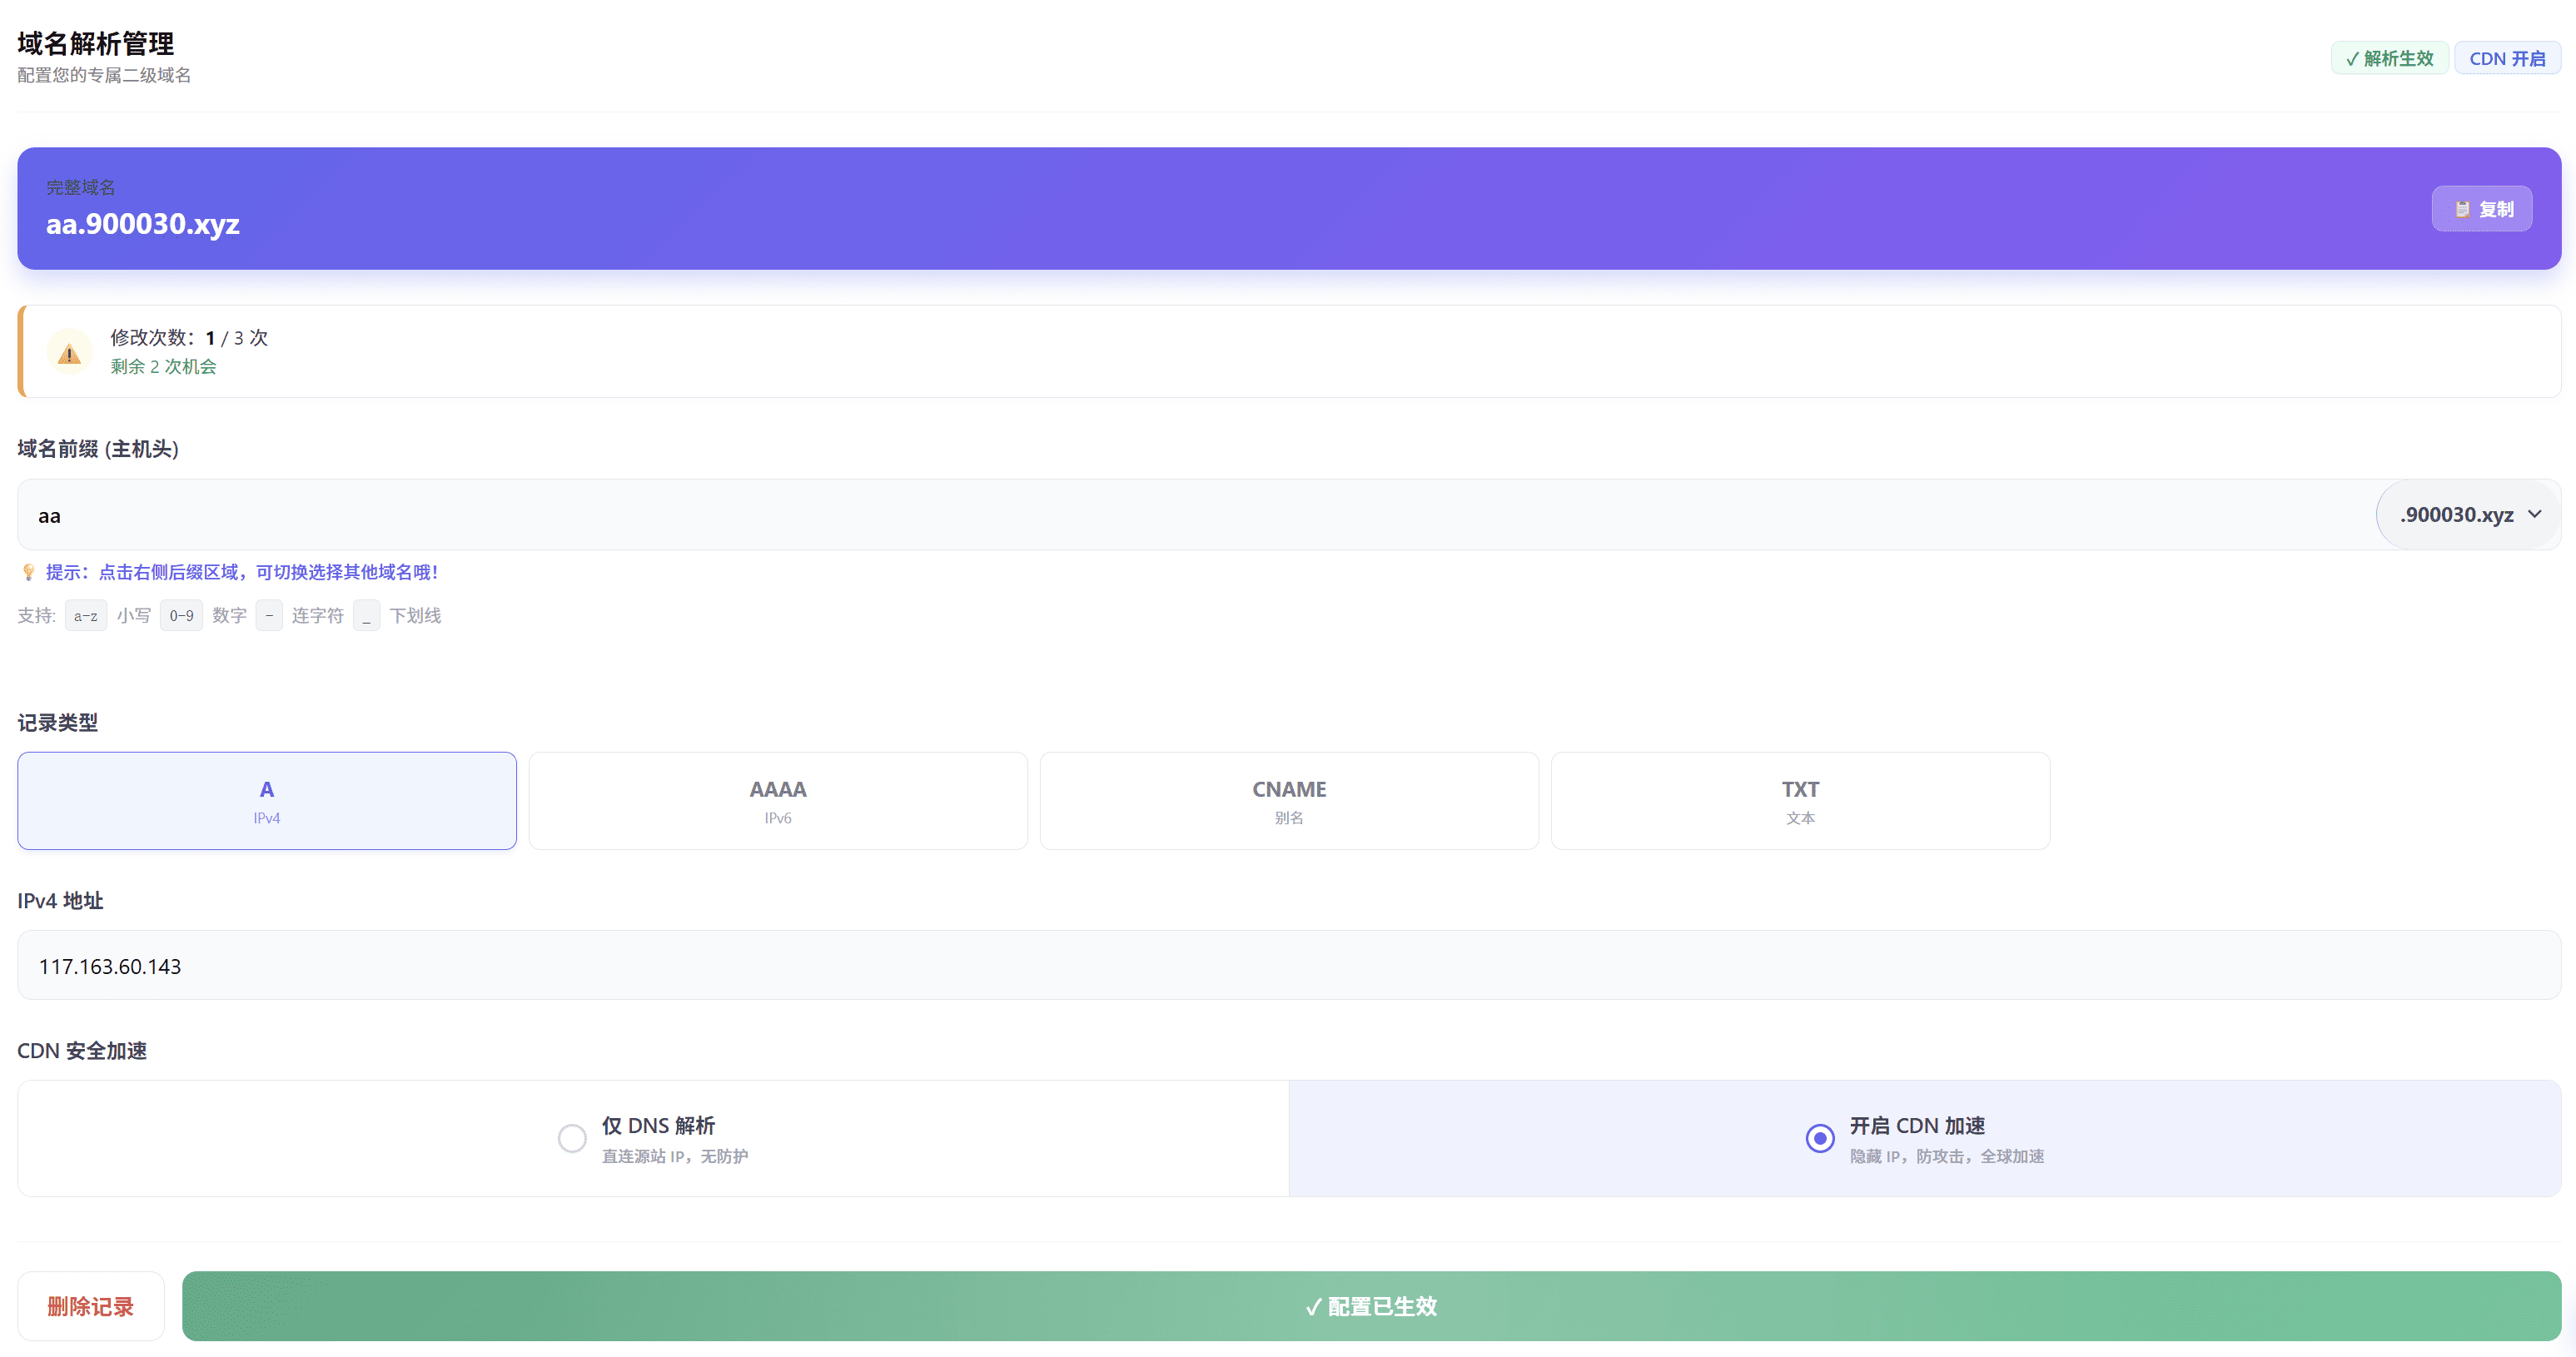2576x1357 pixels.
Task: Click the suffix dropdown chevron arrow
Action: pyautogui.click(x=2535, y=514)
